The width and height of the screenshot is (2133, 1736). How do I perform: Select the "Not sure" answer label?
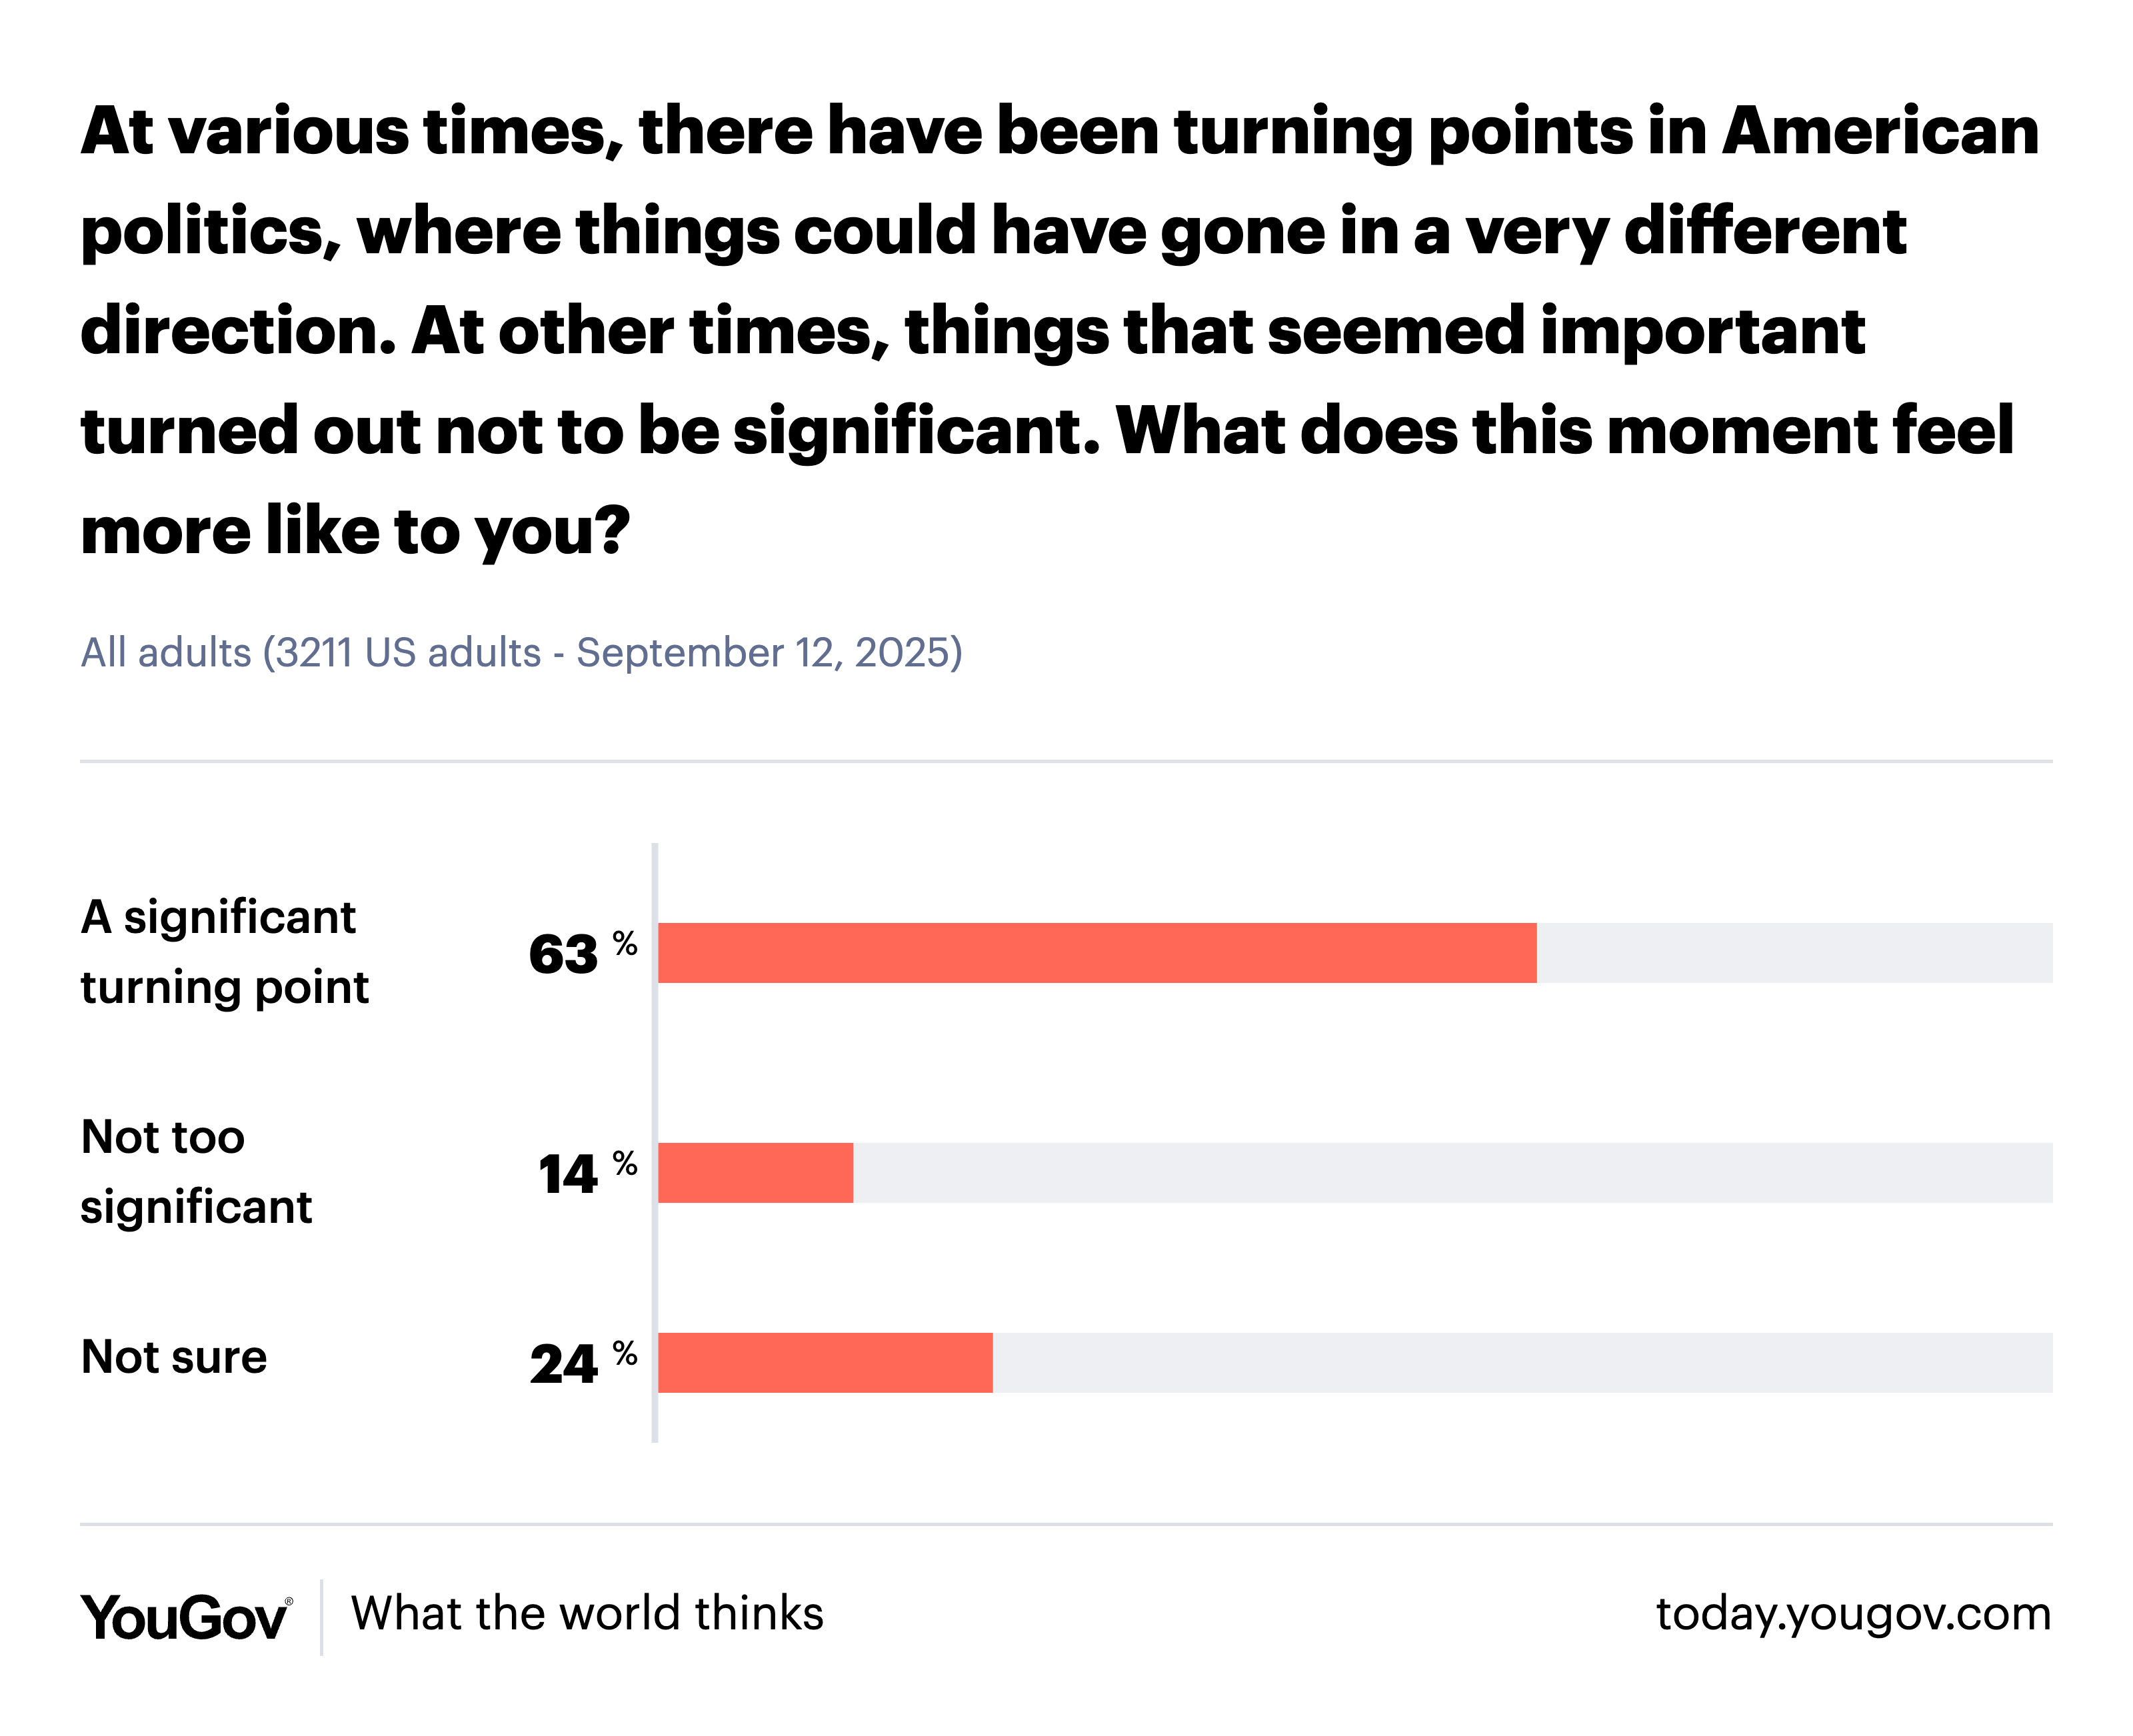174,1358
